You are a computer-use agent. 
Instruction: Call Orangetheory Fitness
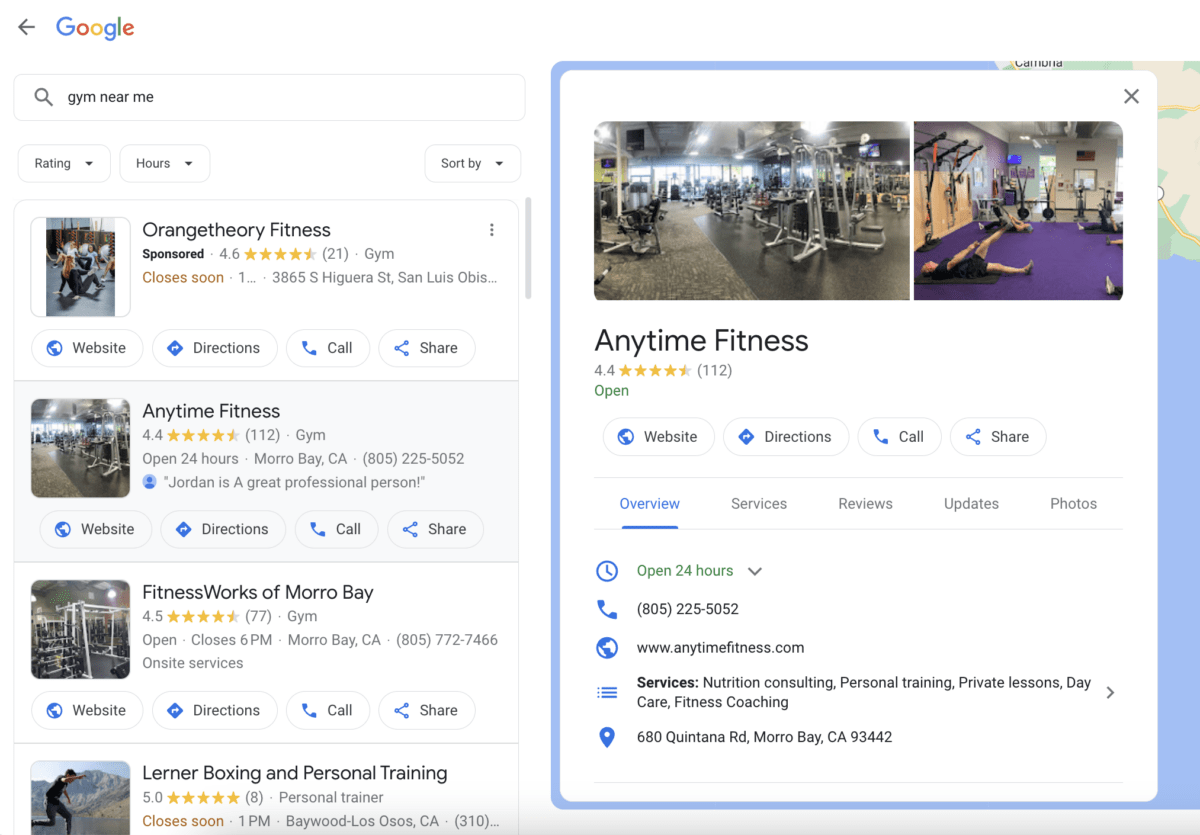328,348
